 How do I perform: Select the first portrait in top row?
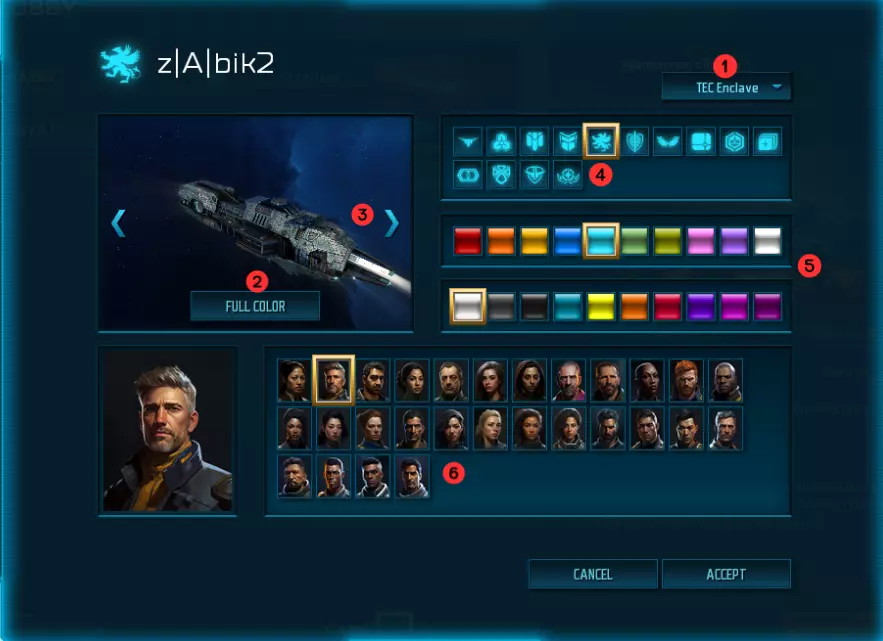click(x=294, y=380)
